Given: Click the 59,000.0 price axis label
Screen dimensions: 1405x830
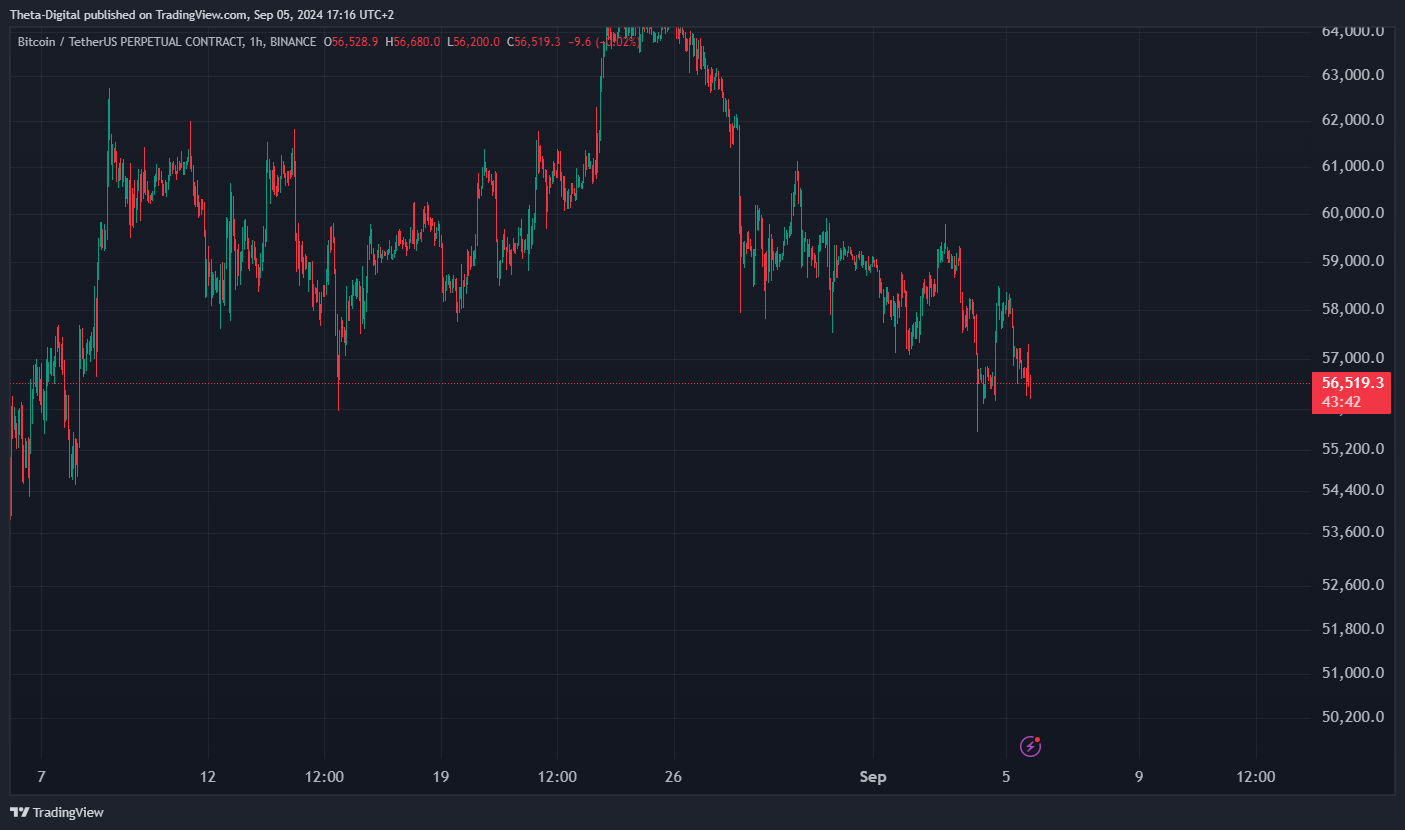Looking at the screenshot, I should [1353, 261].
